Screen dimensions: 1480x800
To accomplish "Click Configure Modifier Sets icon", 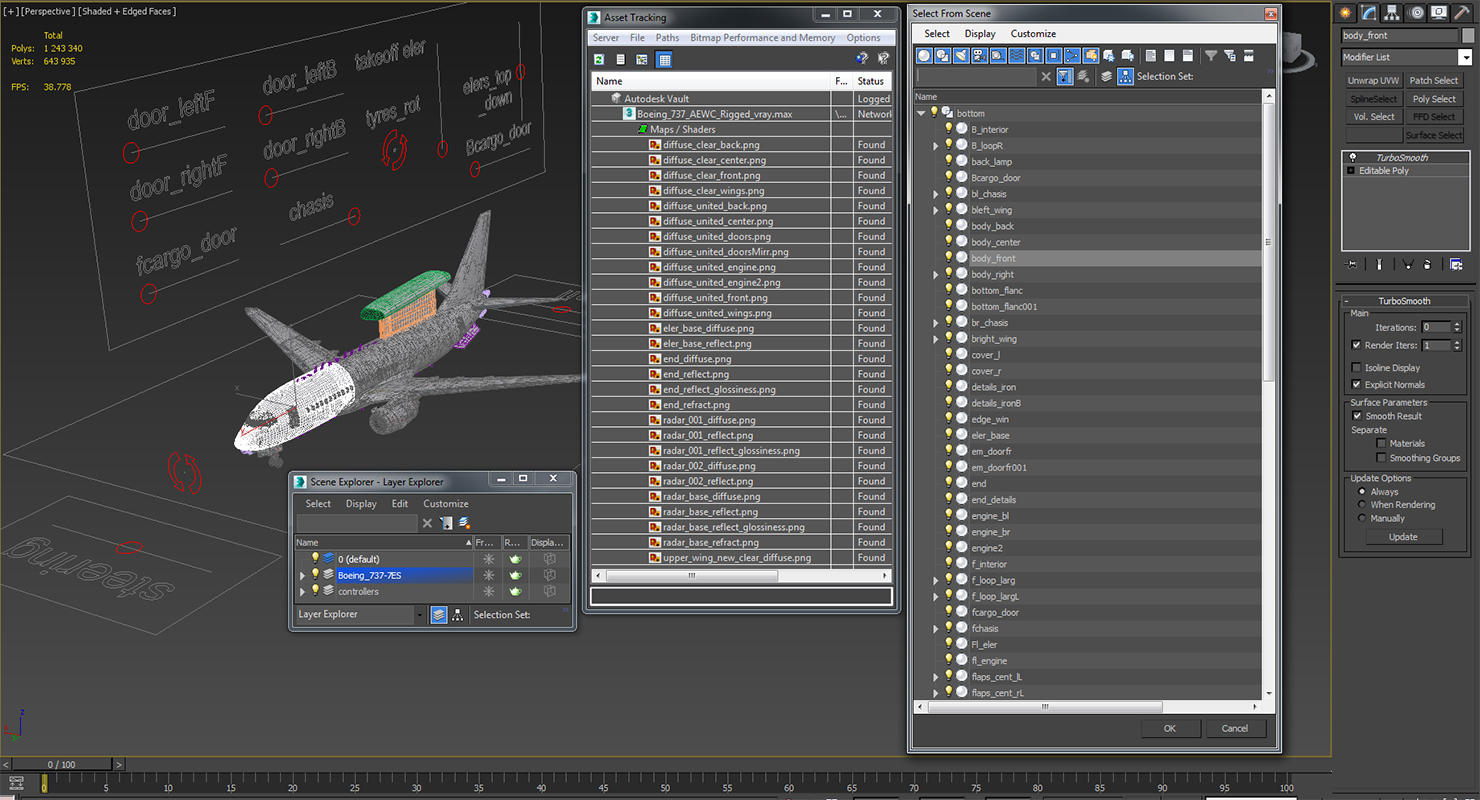I will pyautogui.click(x=1455, y=265).
